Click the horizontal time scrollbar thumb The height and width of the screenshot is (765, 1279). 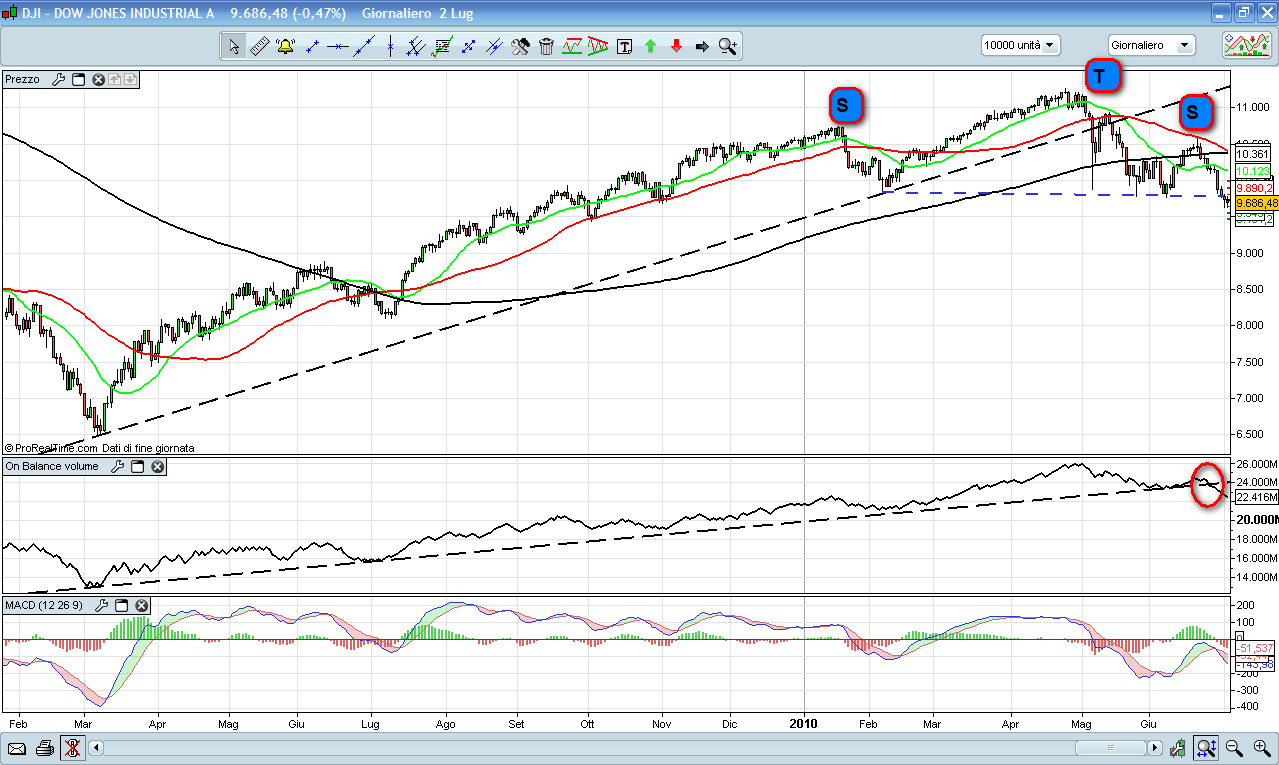(1110, 747)
